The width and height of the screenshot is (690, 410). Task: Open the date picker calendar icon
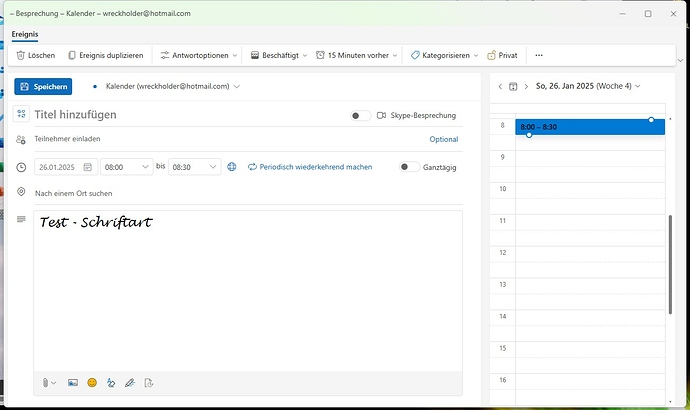(88, 167)
